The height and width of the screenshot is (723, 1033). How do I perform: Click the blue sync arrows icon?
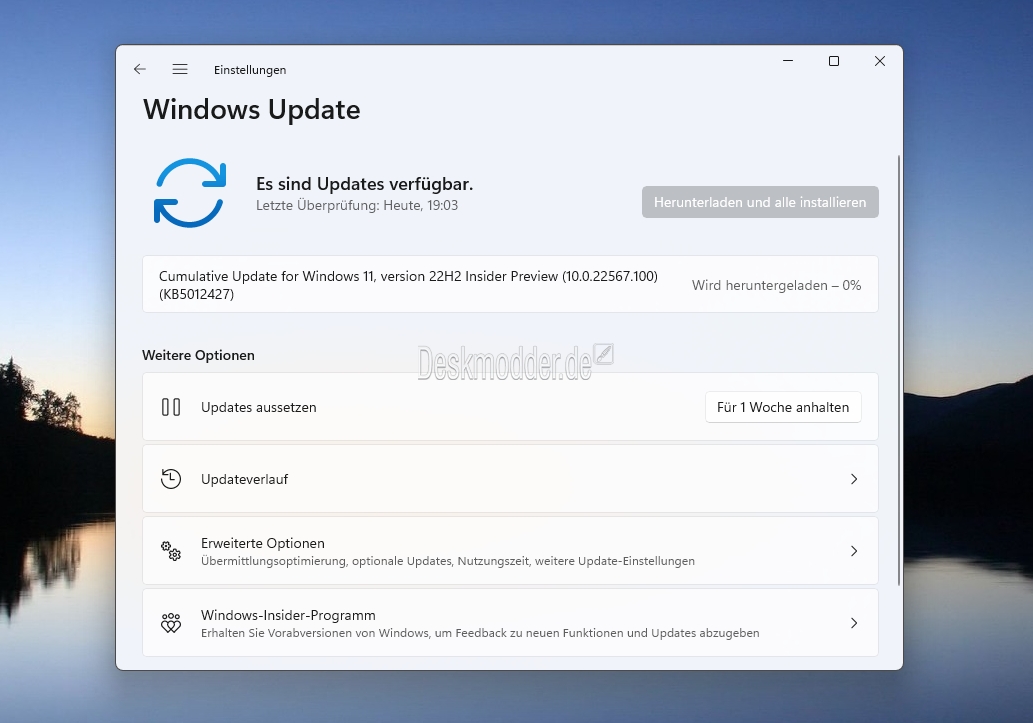click(x=190, y=193)
